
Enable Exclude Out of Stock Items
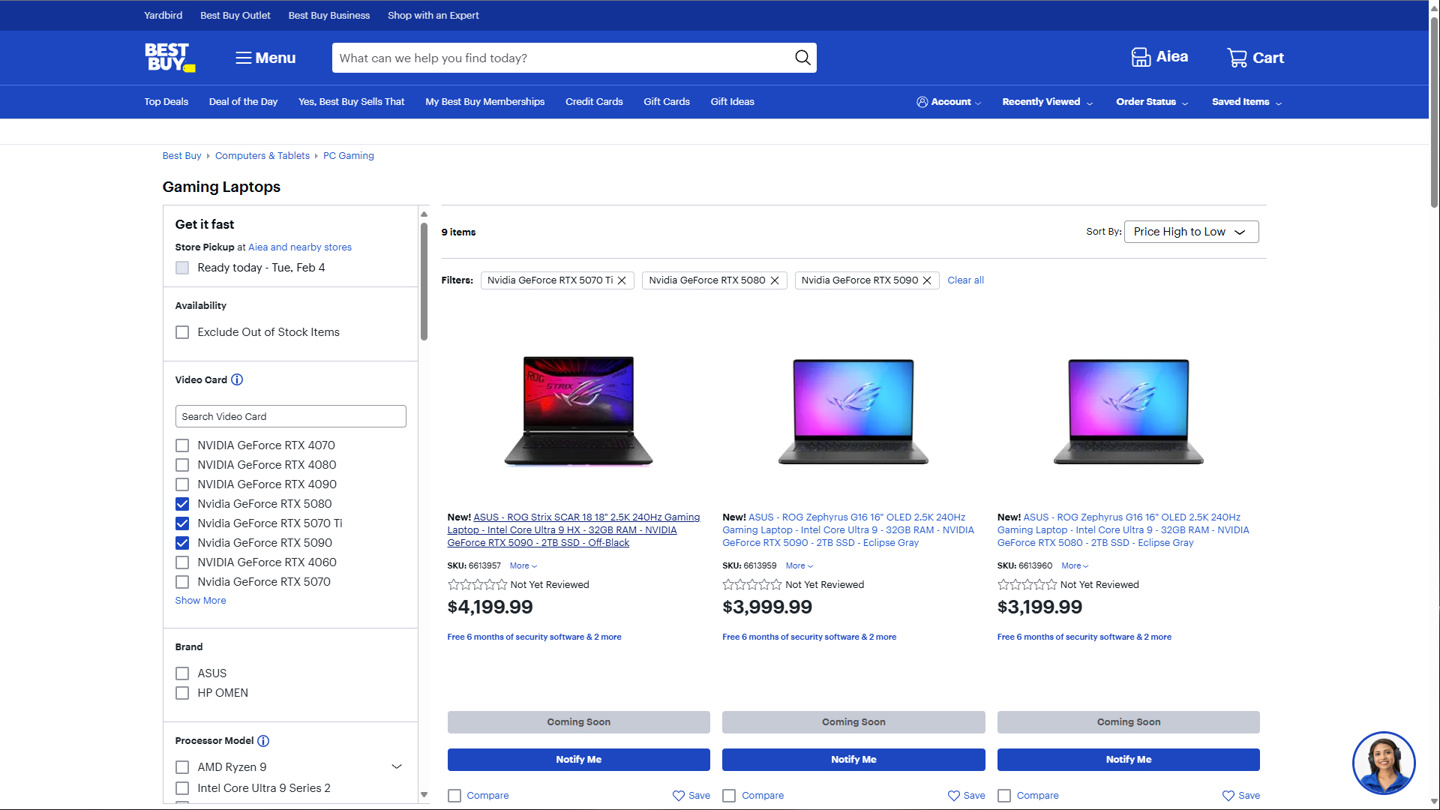(182, 332)
